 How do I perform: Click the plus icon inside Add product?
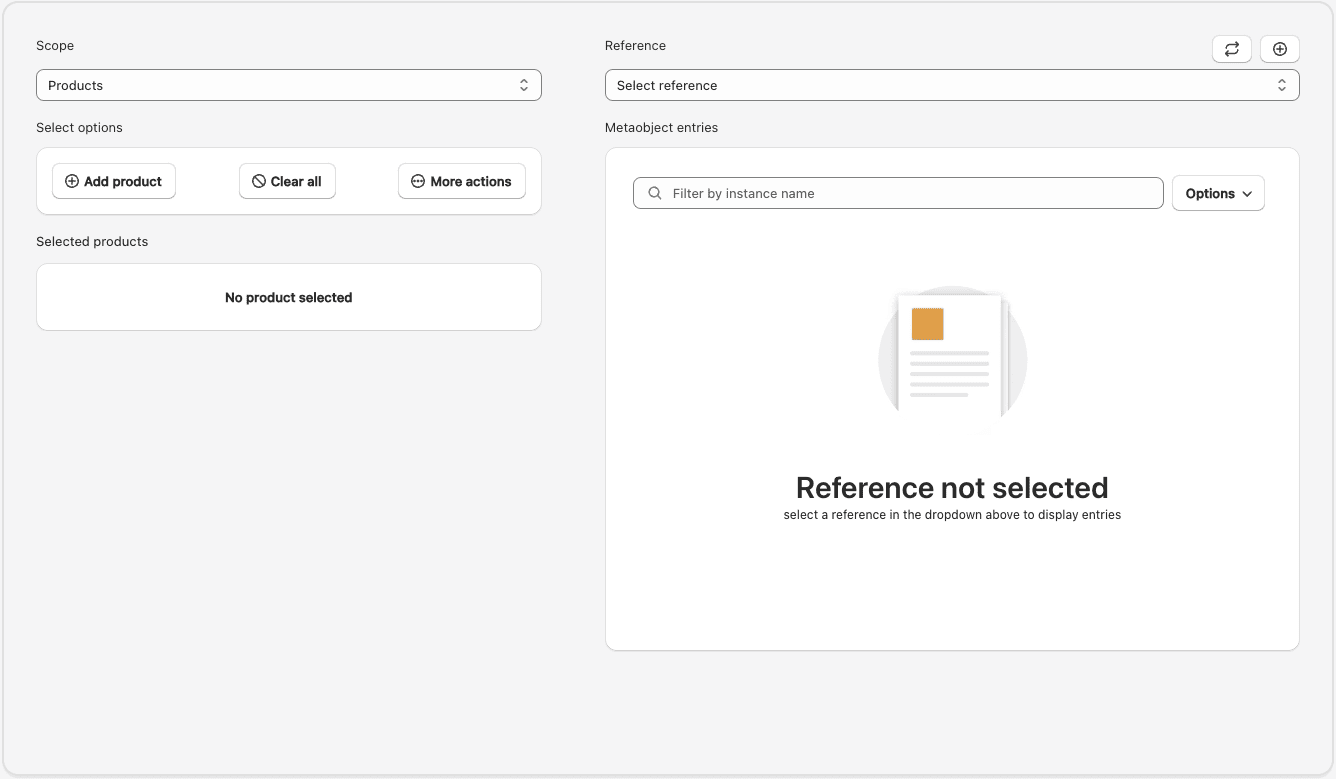tap(72, 181)
